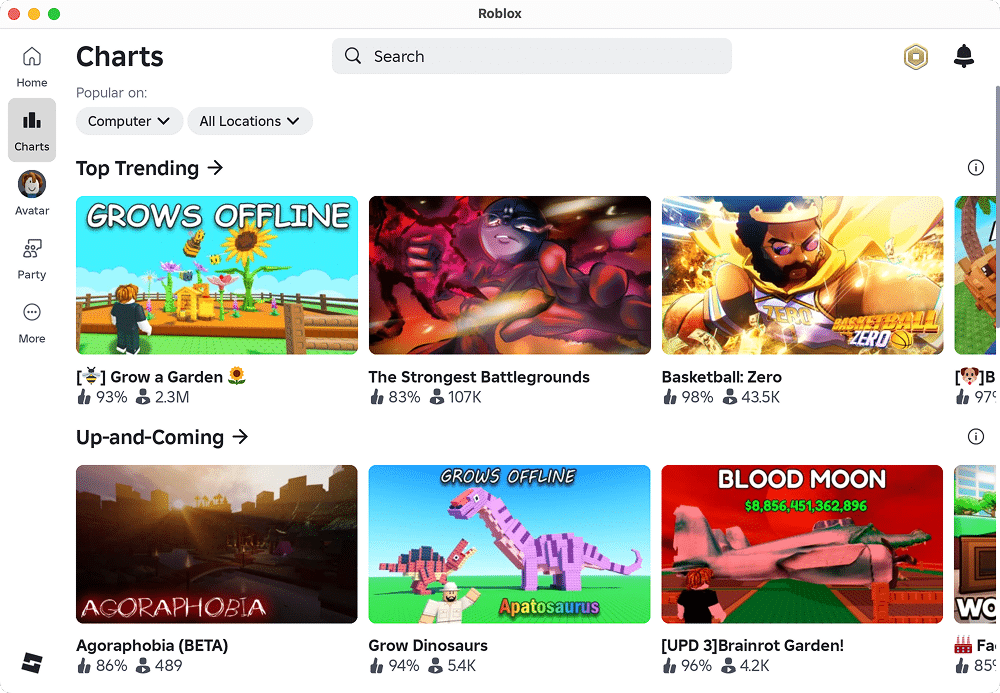1000x693 pixels.
Task: Click the Basketball: Zero title
Action: 721,377
